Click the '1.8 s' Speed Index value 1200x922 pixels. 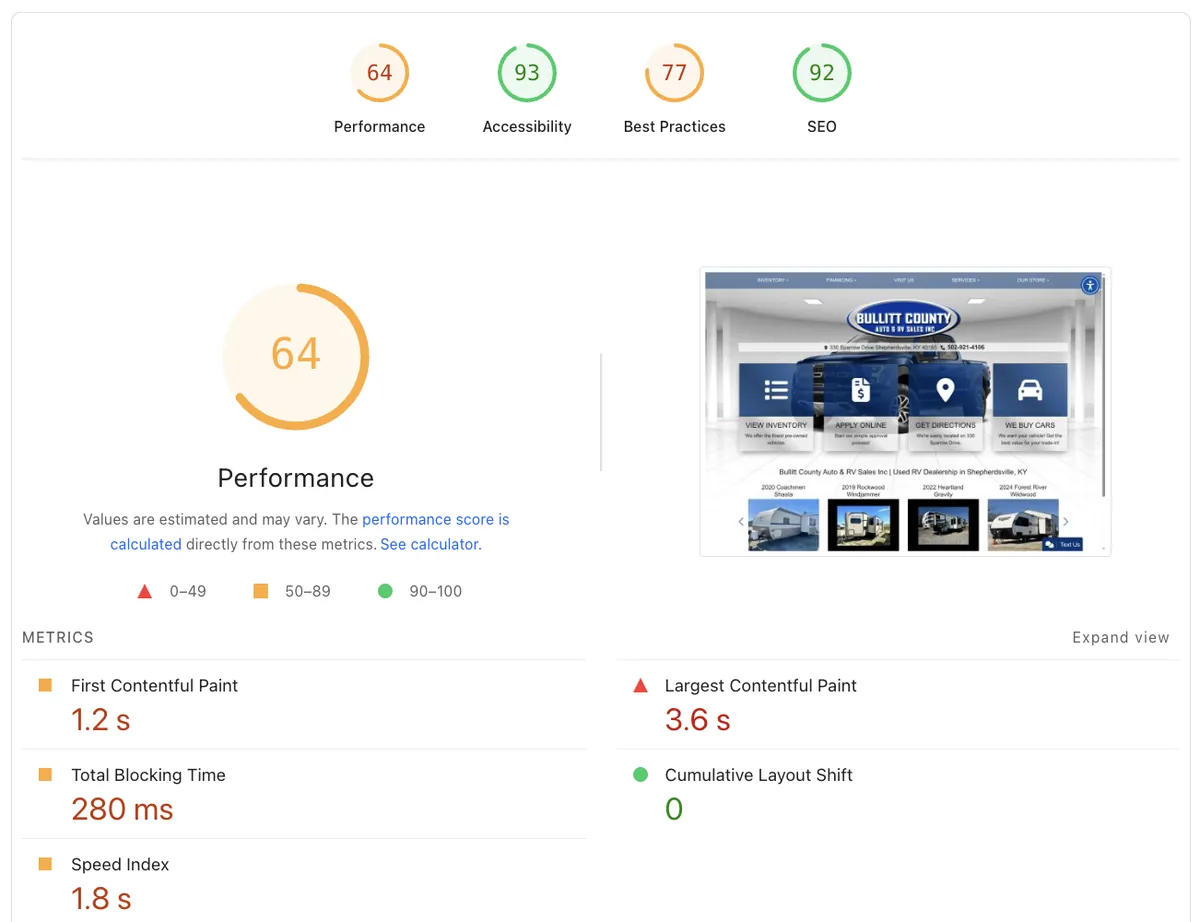coord(101,899)
